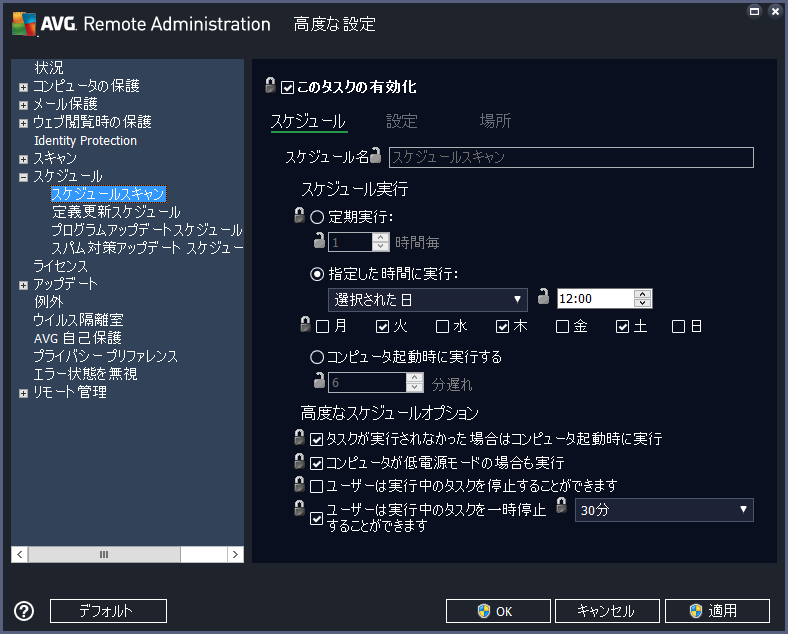Click the 12:00 time input field
The image size is (788, 634).
pos(595,298)
